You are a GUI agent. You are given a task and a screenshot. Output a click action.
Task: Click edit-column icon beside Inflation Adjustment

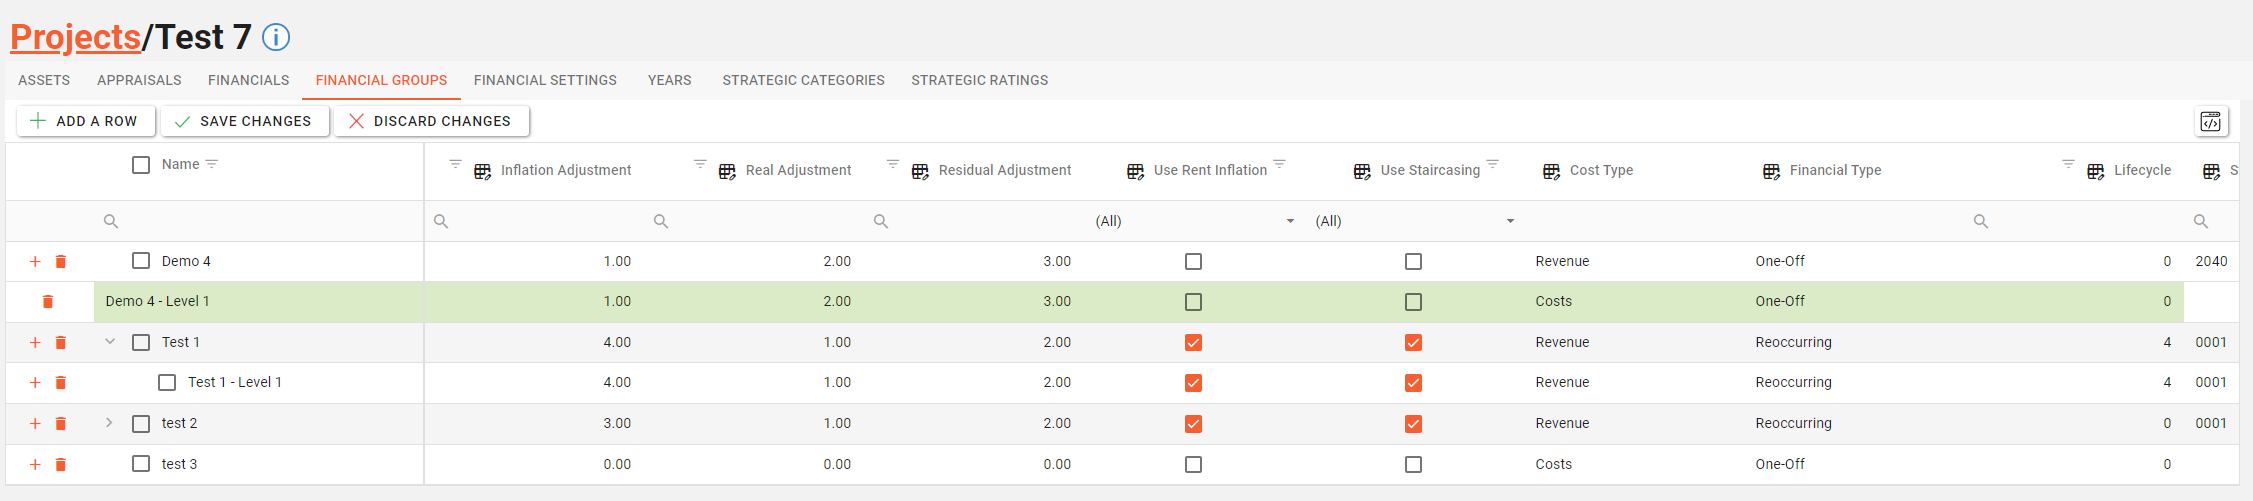(x=482, y=171)
